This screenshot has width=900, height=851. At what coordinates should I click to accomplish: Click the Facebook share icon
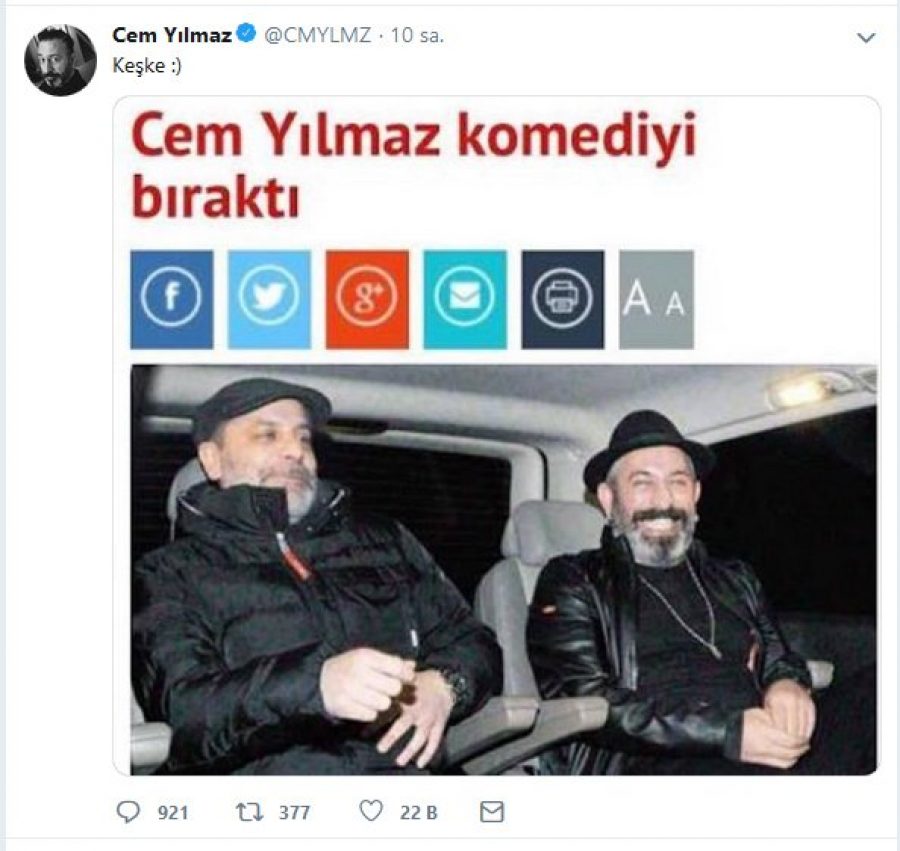(x=172, y=299)
